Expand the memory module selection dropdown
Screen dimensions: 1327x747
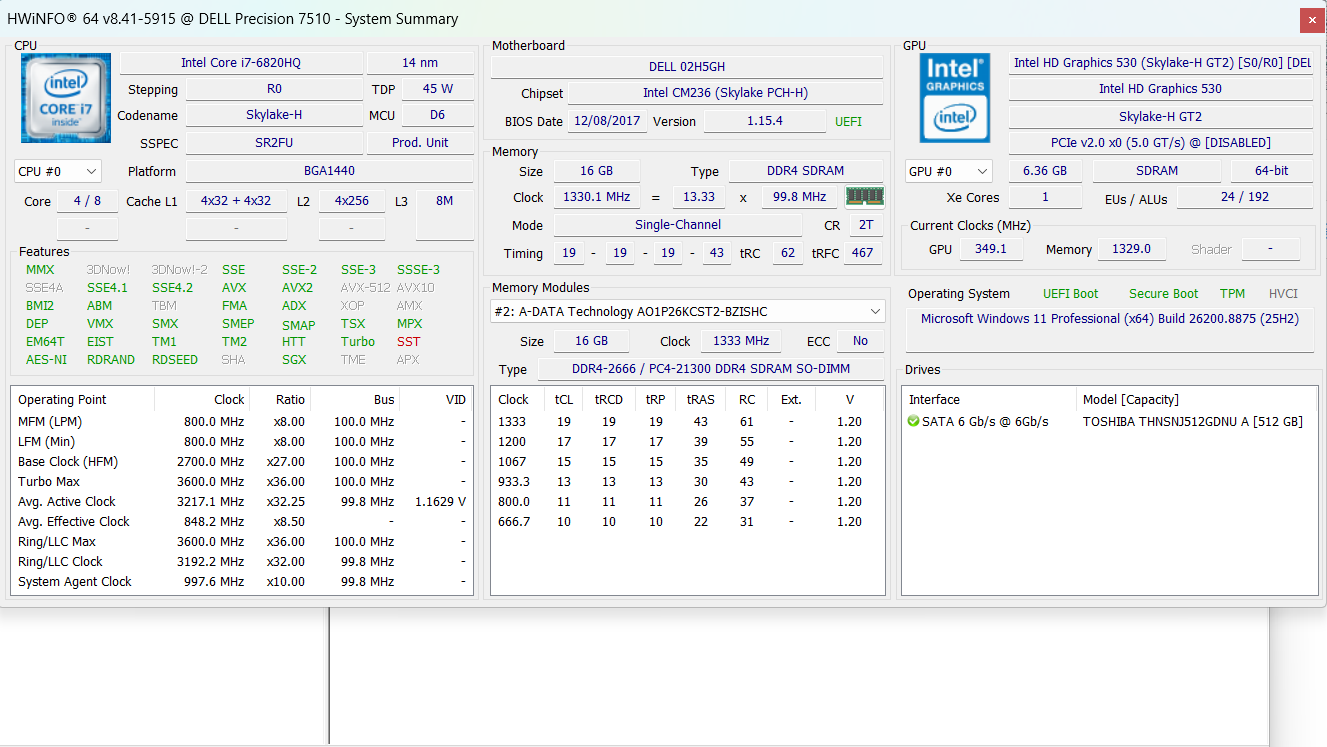pyautogui.click(x=687, y=311)
